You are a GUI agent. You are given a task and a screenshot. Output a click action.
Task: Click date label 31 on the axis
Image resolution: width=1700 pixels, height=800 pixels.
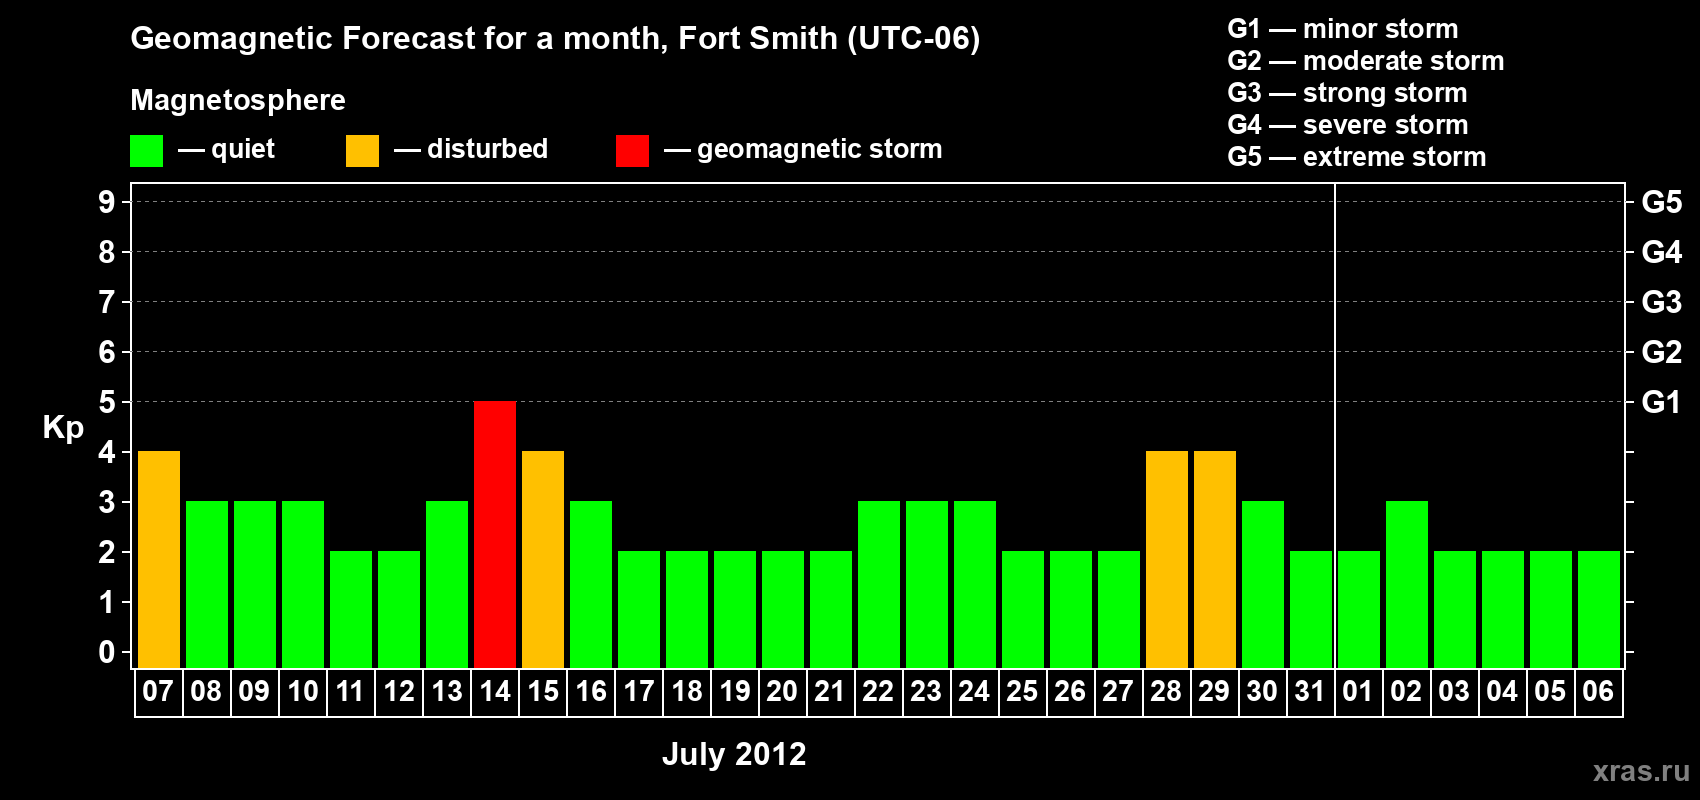click(x=1310, y=691)
